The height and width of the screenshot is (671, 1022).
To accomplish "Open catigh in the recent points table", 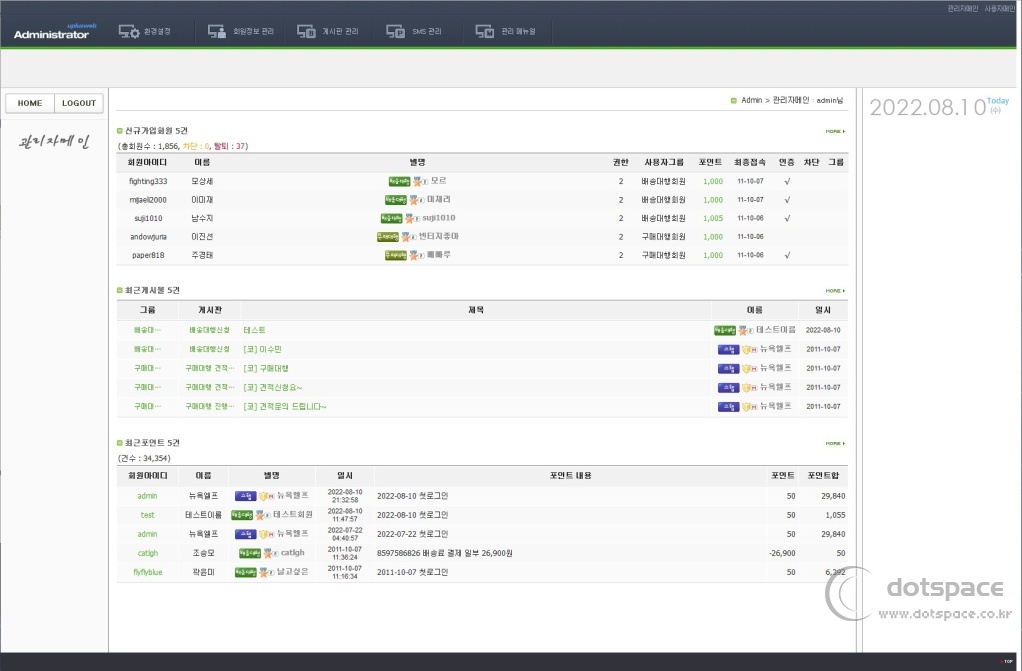I will 148,553.
